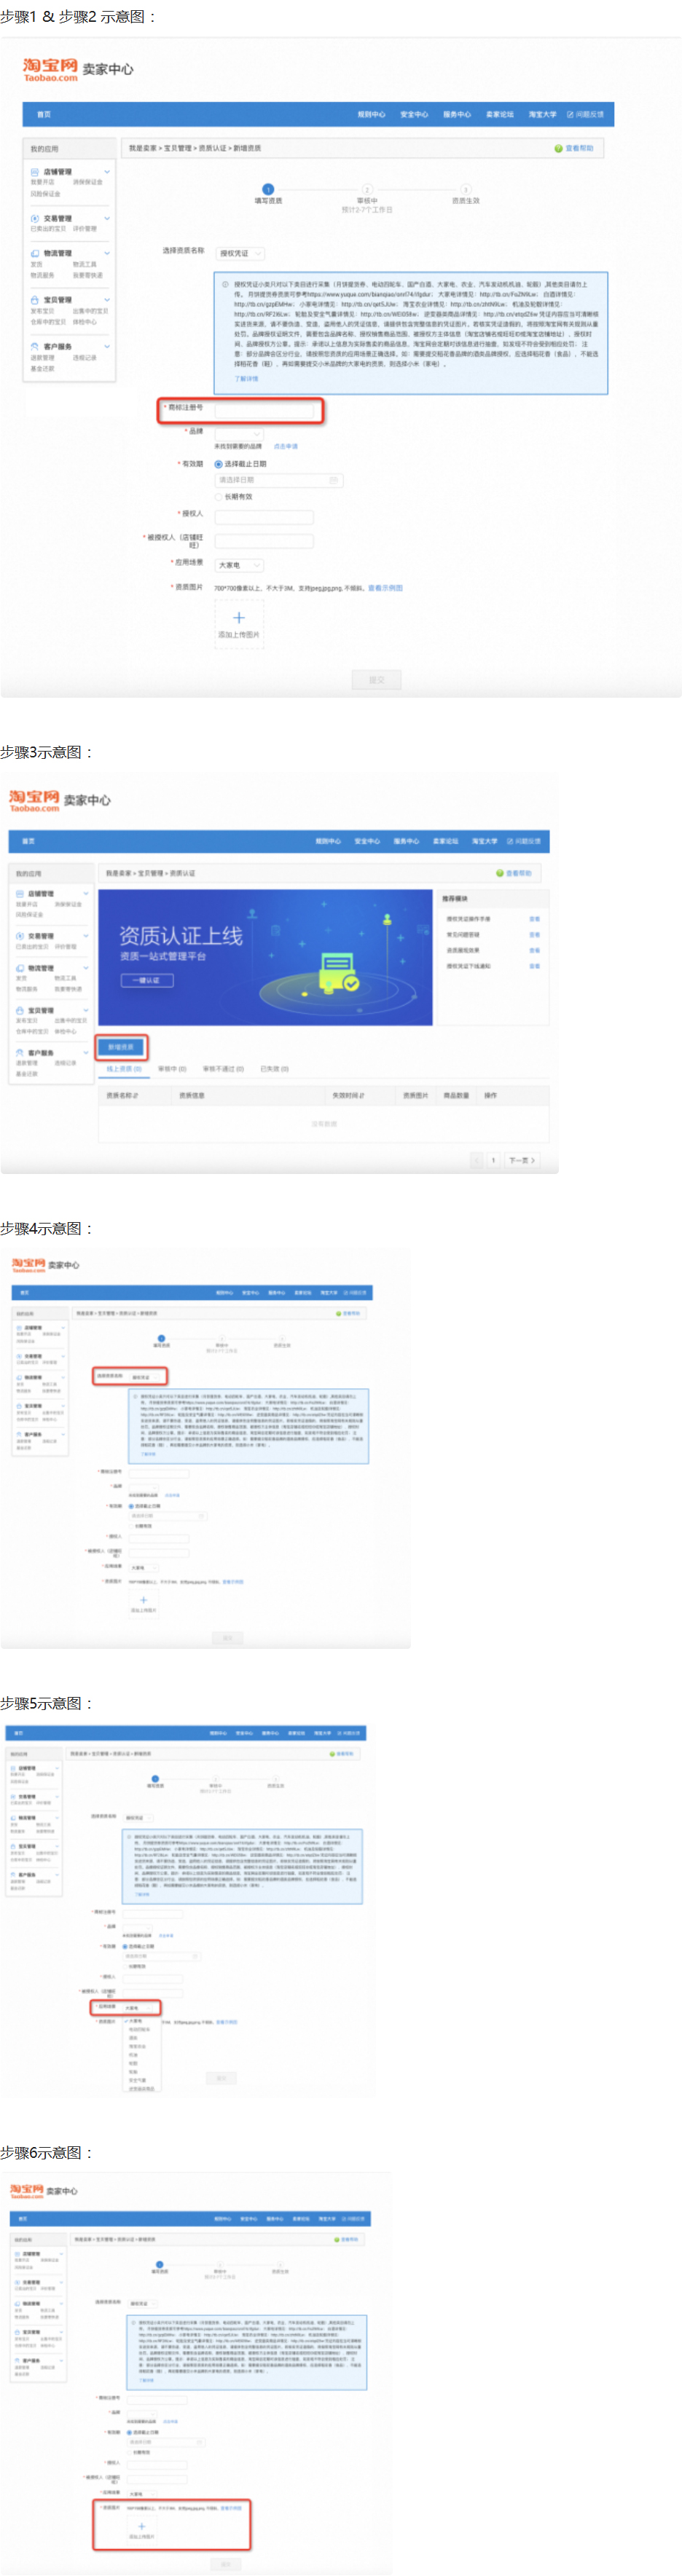Expand 交易管理 chevron in steps 1&2 sidebar
The image size is (682, 2576).
click(107, 218)
